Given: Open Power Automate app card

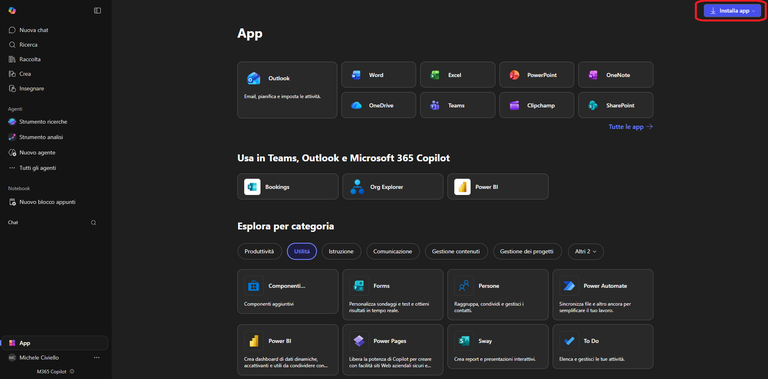Looking at the screenshot, I should tap(603, 294).
